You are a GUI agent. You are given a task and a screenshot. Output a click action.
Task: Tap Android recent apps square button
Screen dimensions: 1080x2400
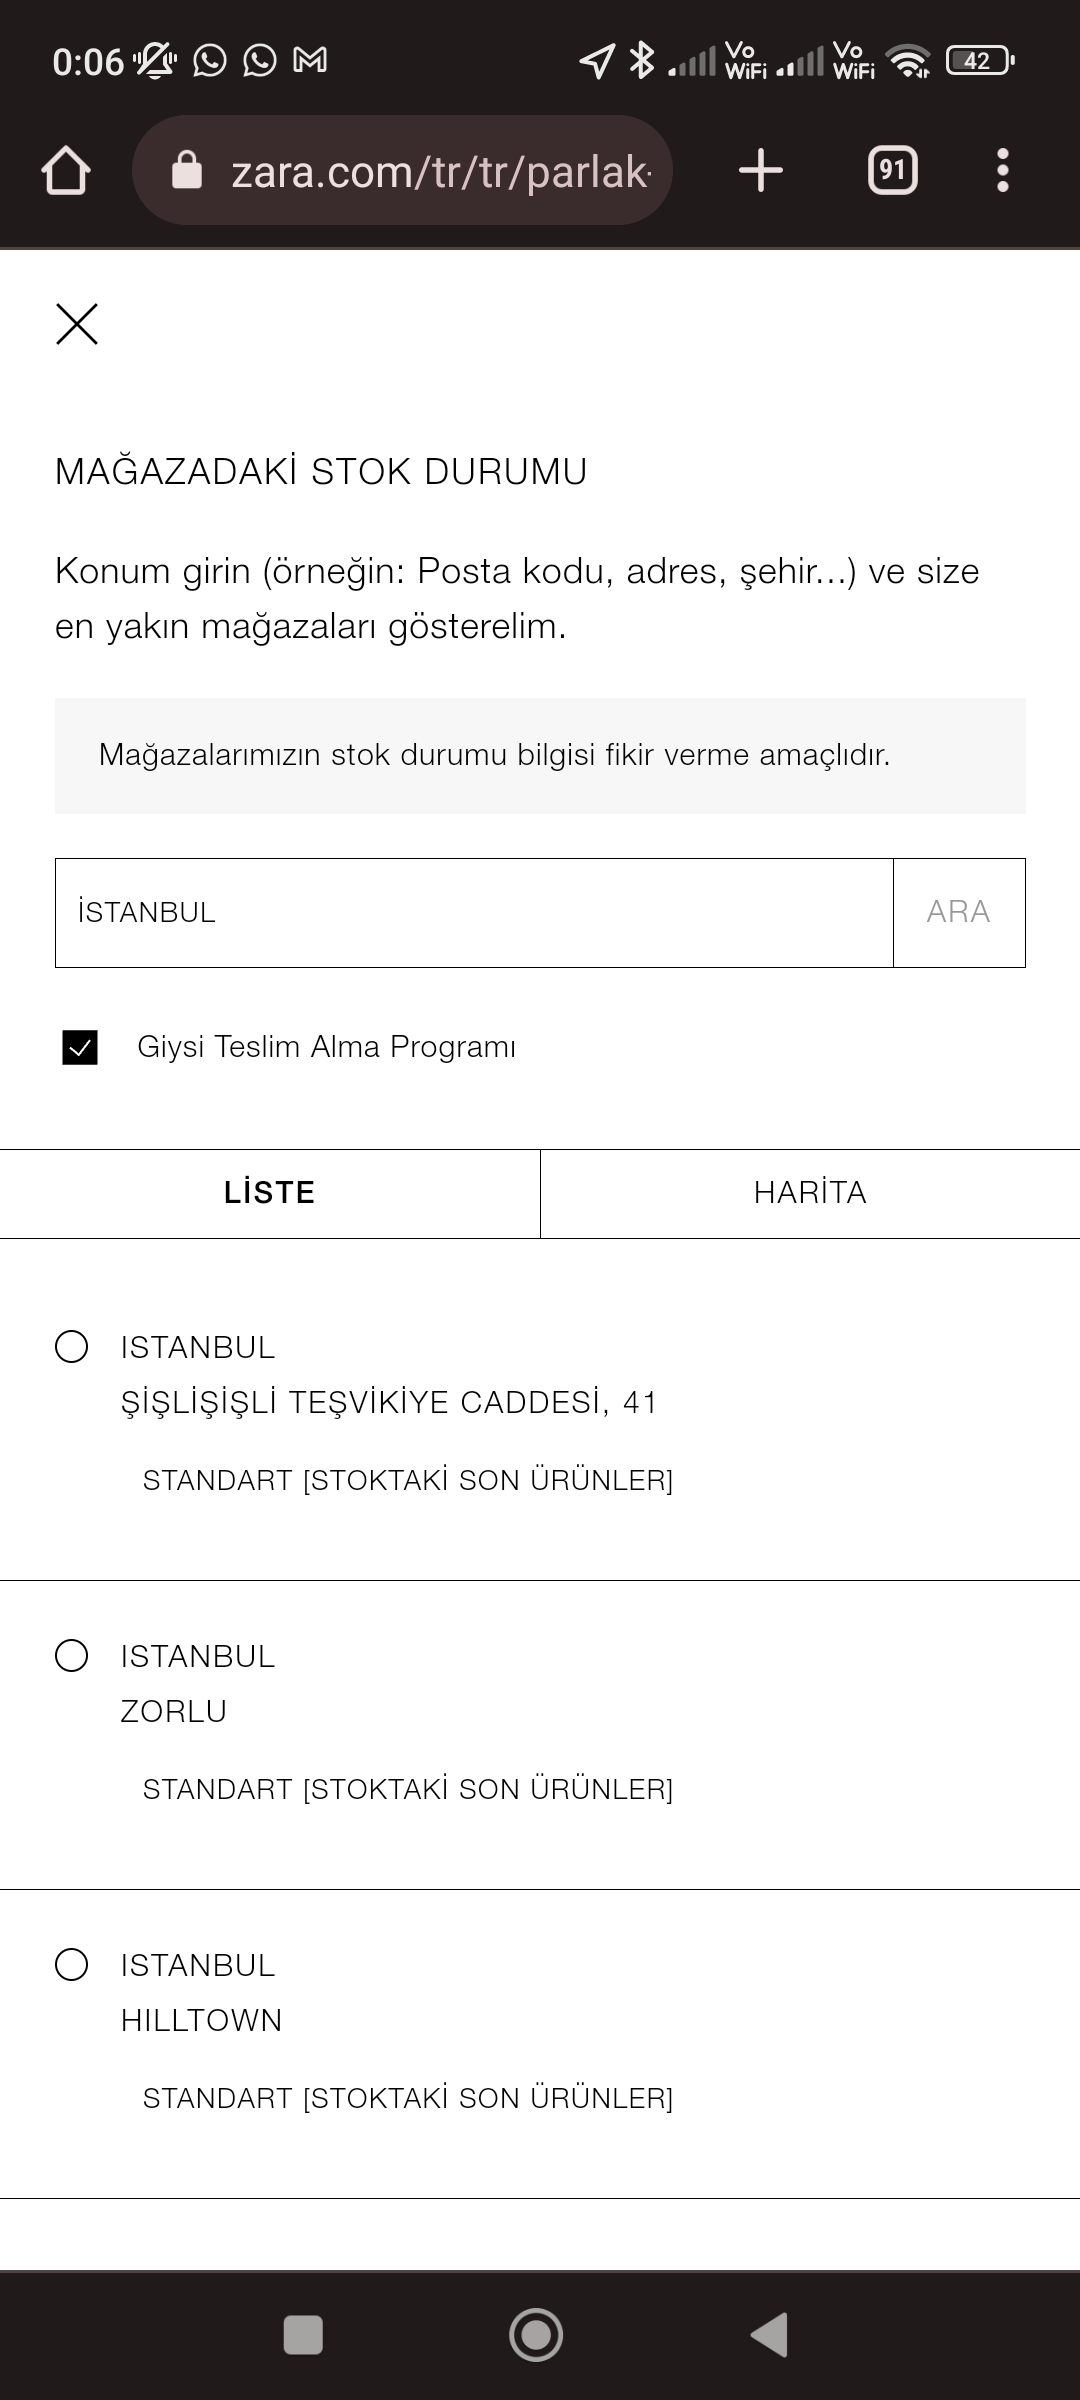303,2335
